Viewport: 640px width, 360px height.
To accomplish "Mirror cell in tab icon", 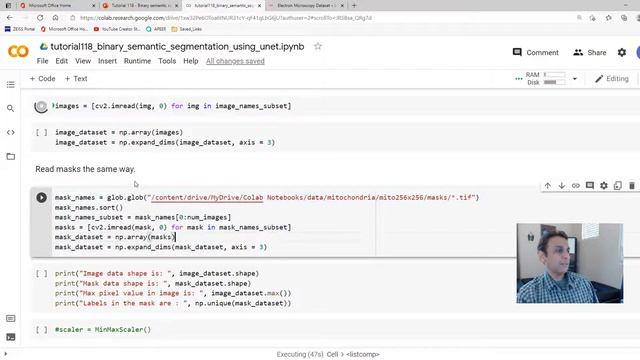I will click(618, 186).
